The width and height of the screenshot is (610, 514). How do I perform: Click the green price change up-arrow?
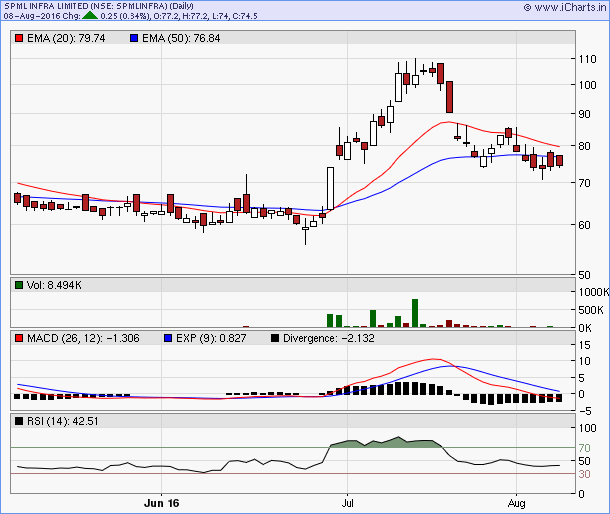[90, 16]
